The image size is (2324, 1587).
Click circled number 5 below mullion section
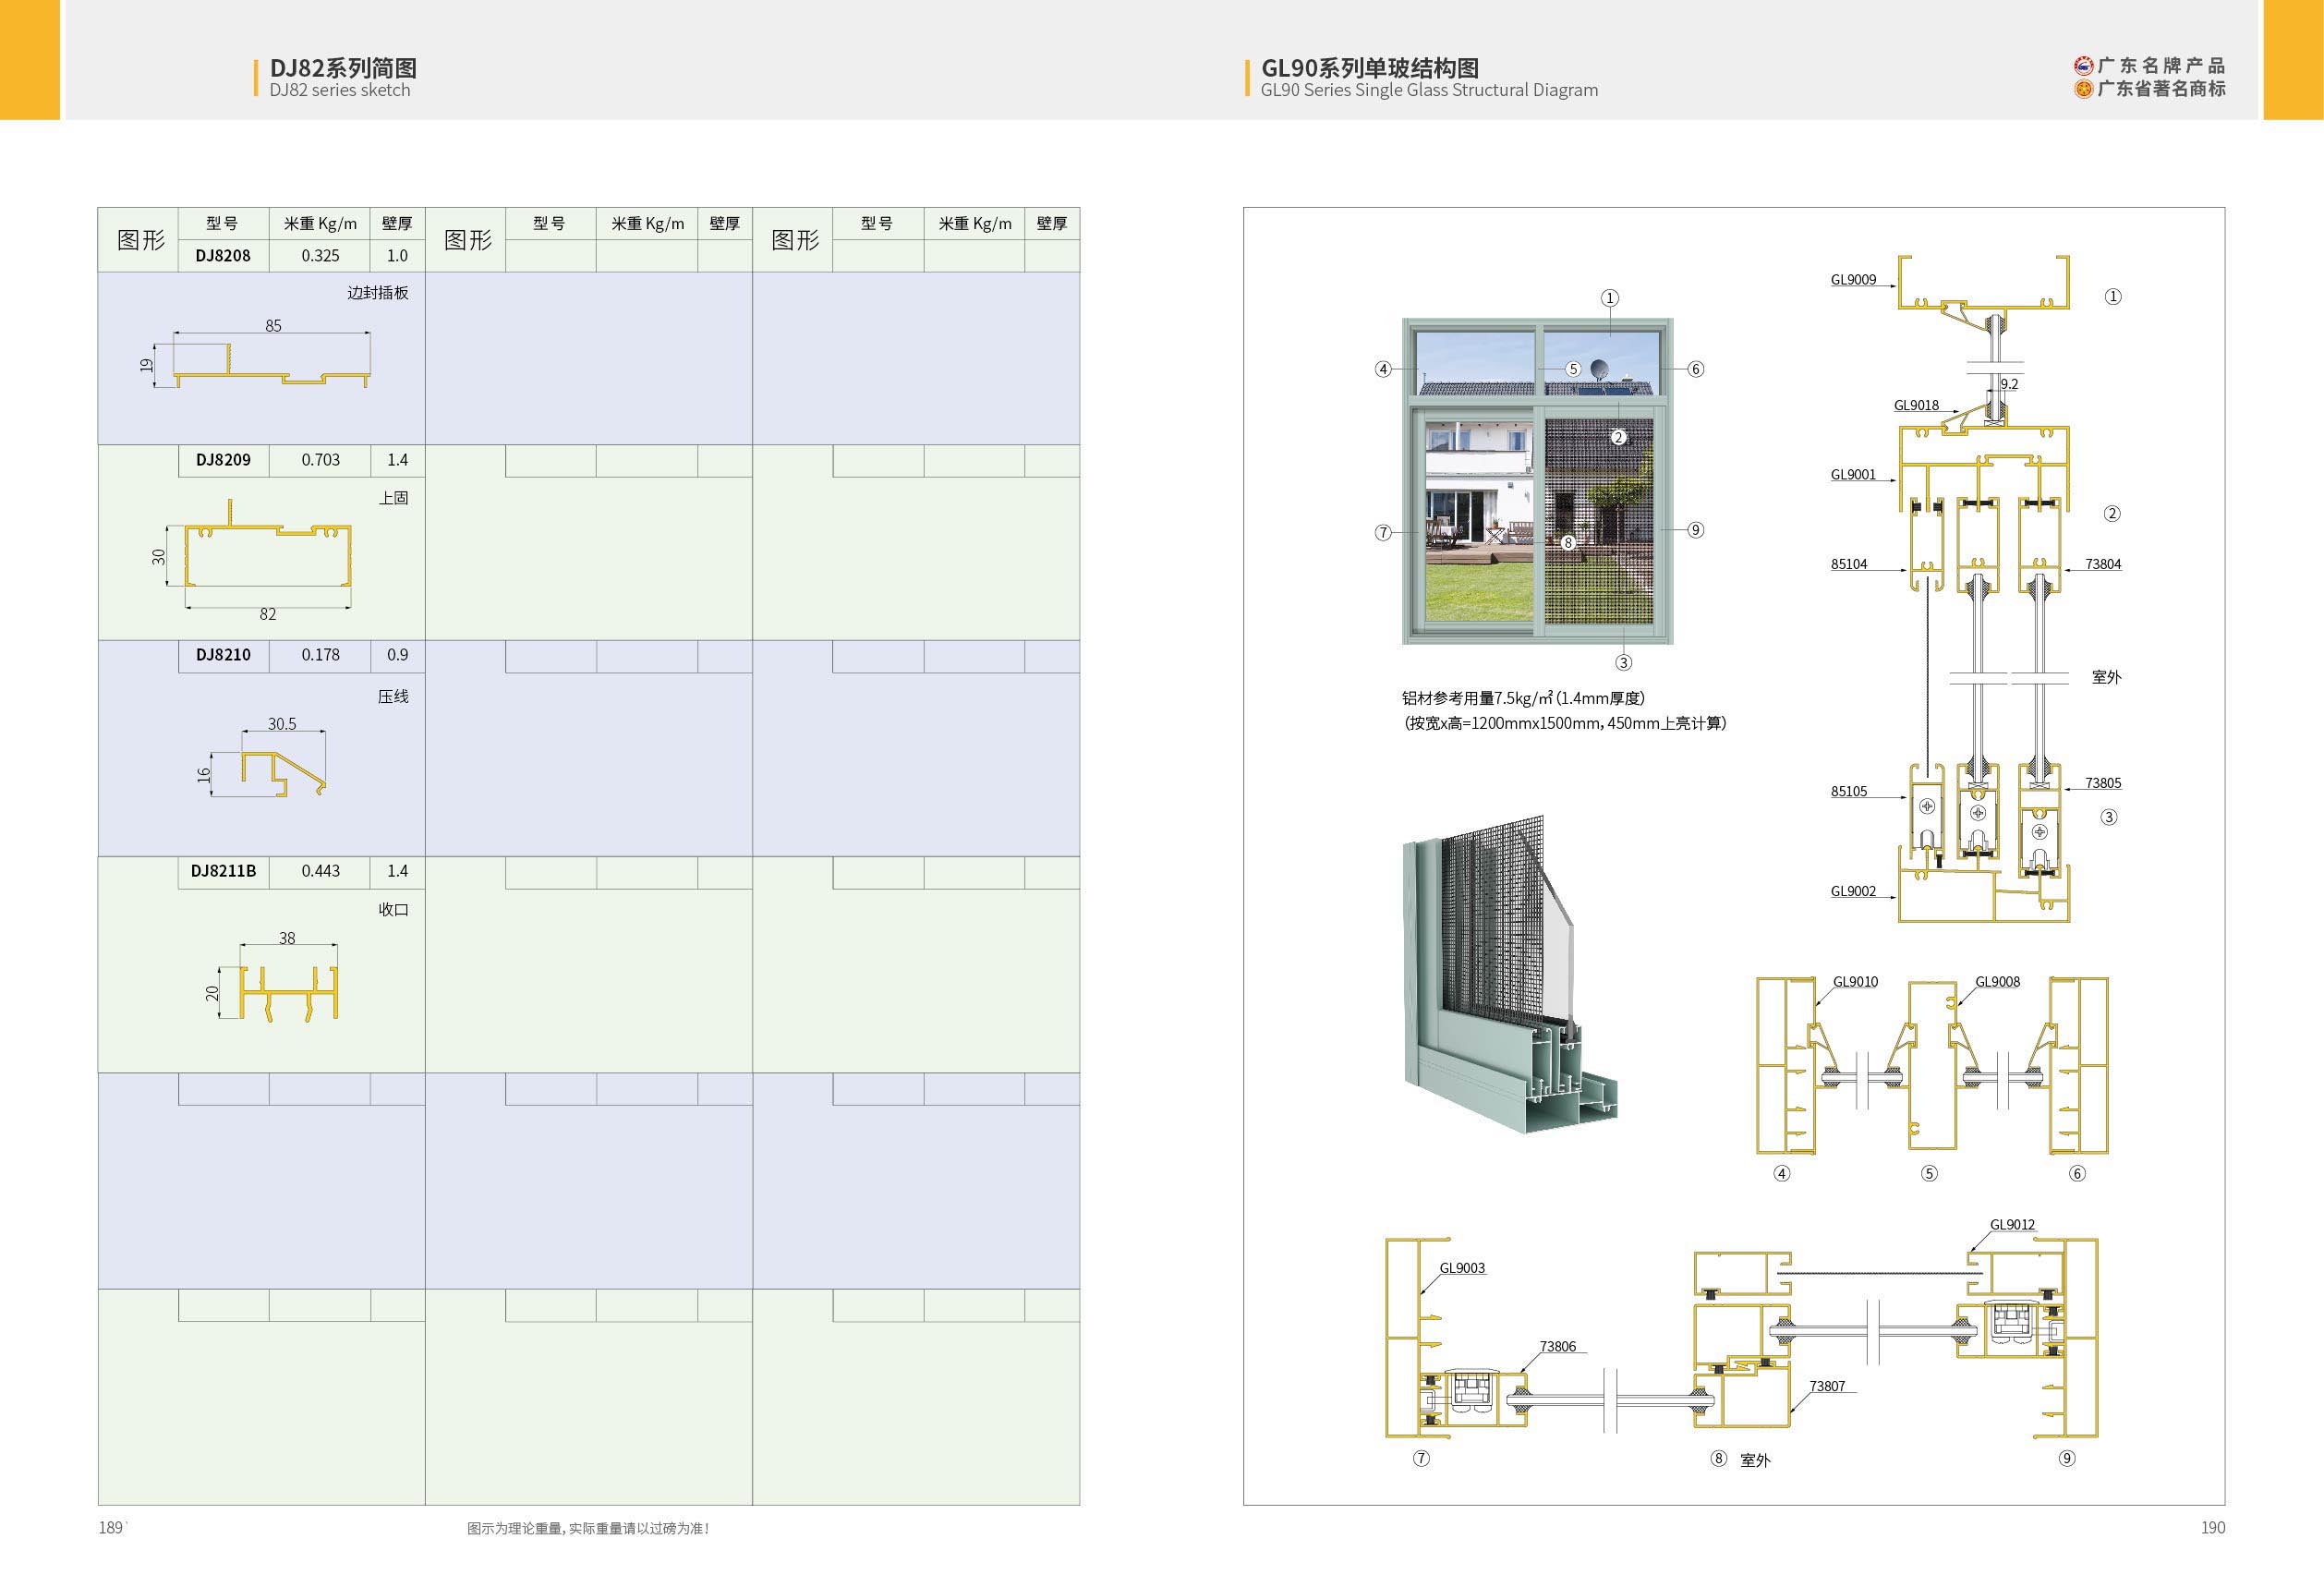pyautogui.click(x=1929, y=1173)
